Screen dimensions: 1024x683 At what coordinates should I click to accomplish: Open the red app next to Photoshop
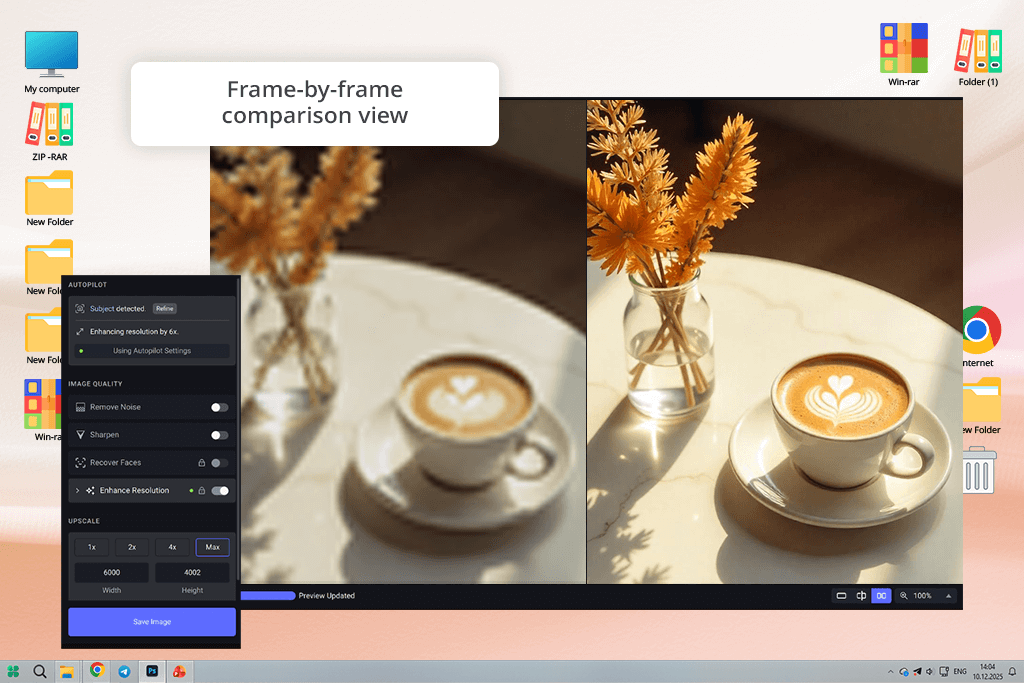click(x=179, y=671)
